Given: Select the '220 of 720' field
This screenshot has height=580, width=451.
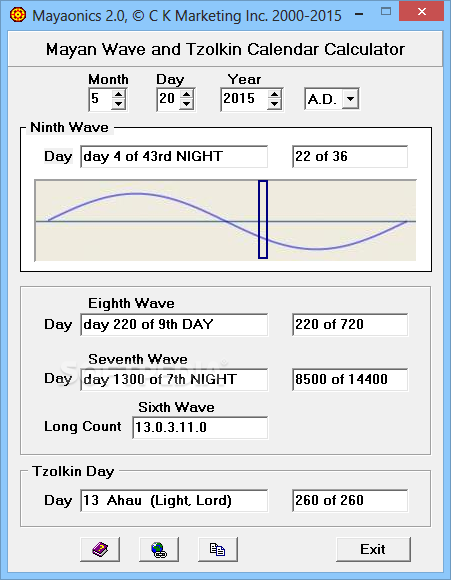Looking at the screenshot, I should [350, 324].
